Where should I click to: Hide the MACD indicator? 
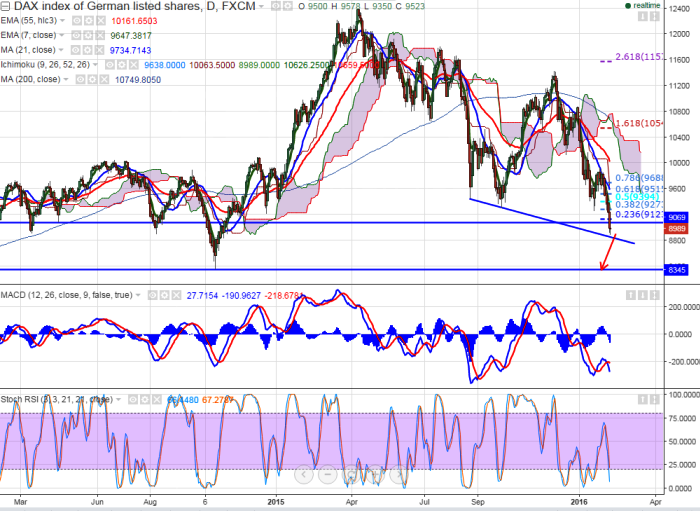pyautogui.click(x=153, y=295)
